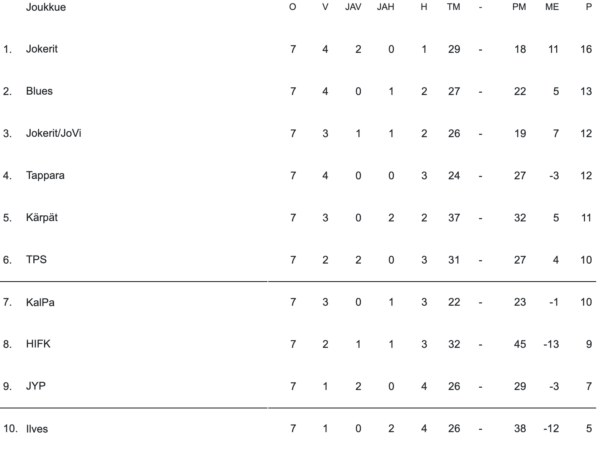Sort by the ME goal difference header
The height and width of the screenshot is (449, 600).
552,7
